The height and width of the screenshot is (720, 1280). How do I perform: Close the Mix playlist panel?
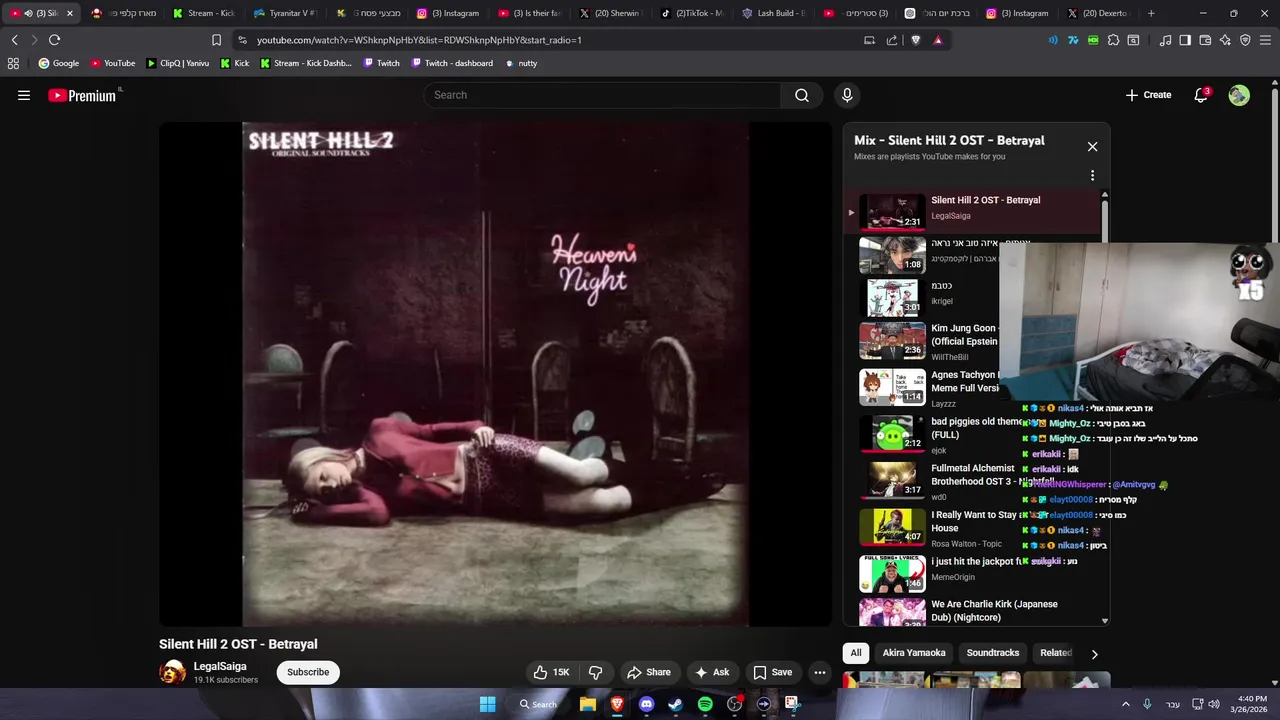1092,147
